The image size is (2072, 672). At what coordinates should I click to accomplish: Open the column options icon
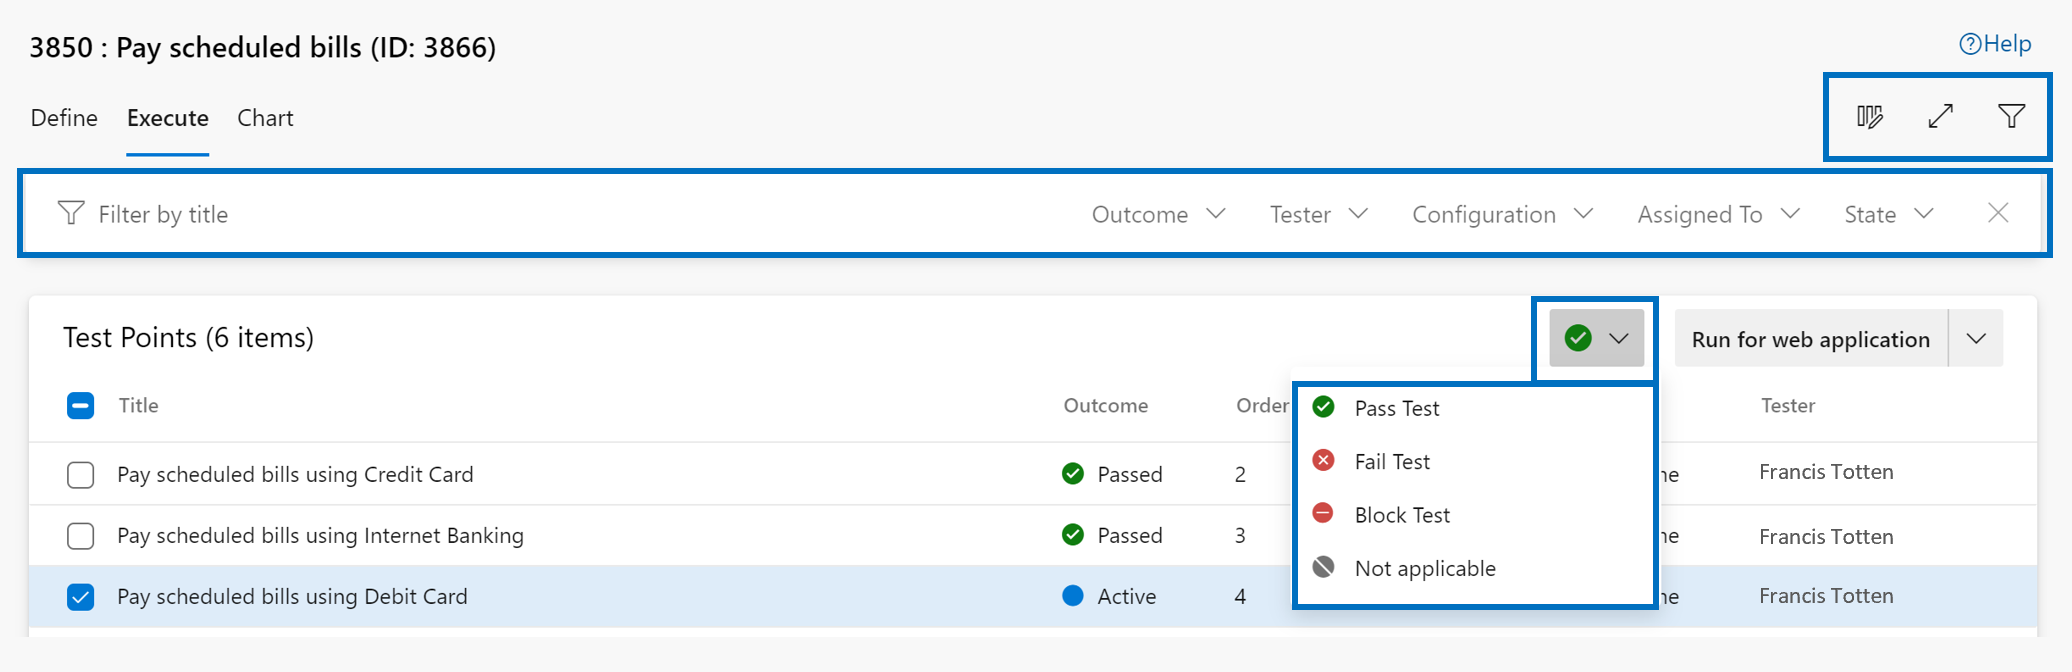1869,117
